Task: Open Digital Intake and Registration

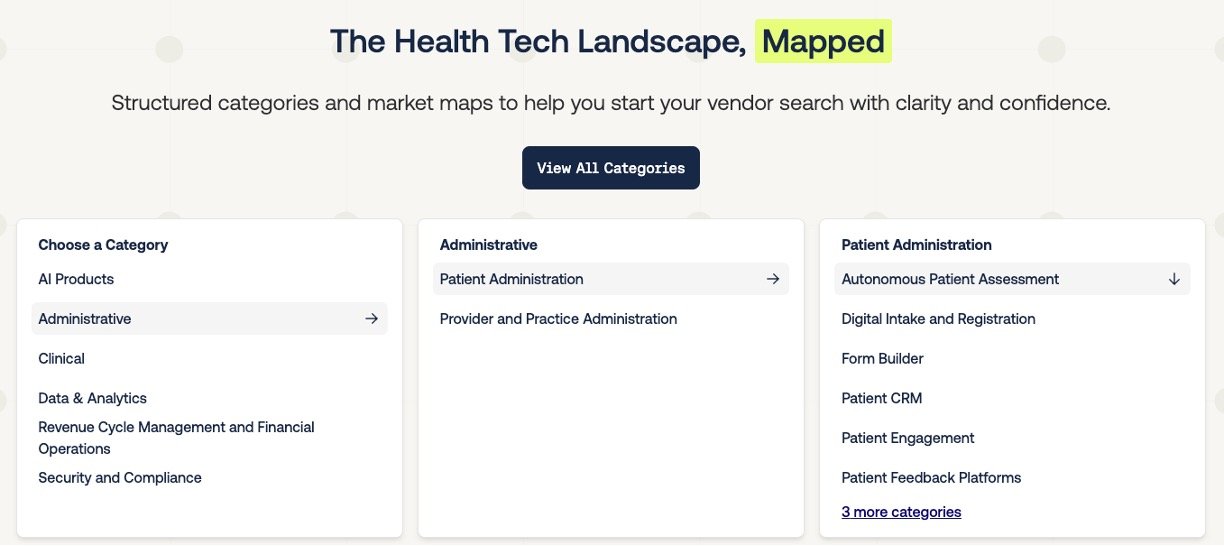Action: [x=938, y=319]
